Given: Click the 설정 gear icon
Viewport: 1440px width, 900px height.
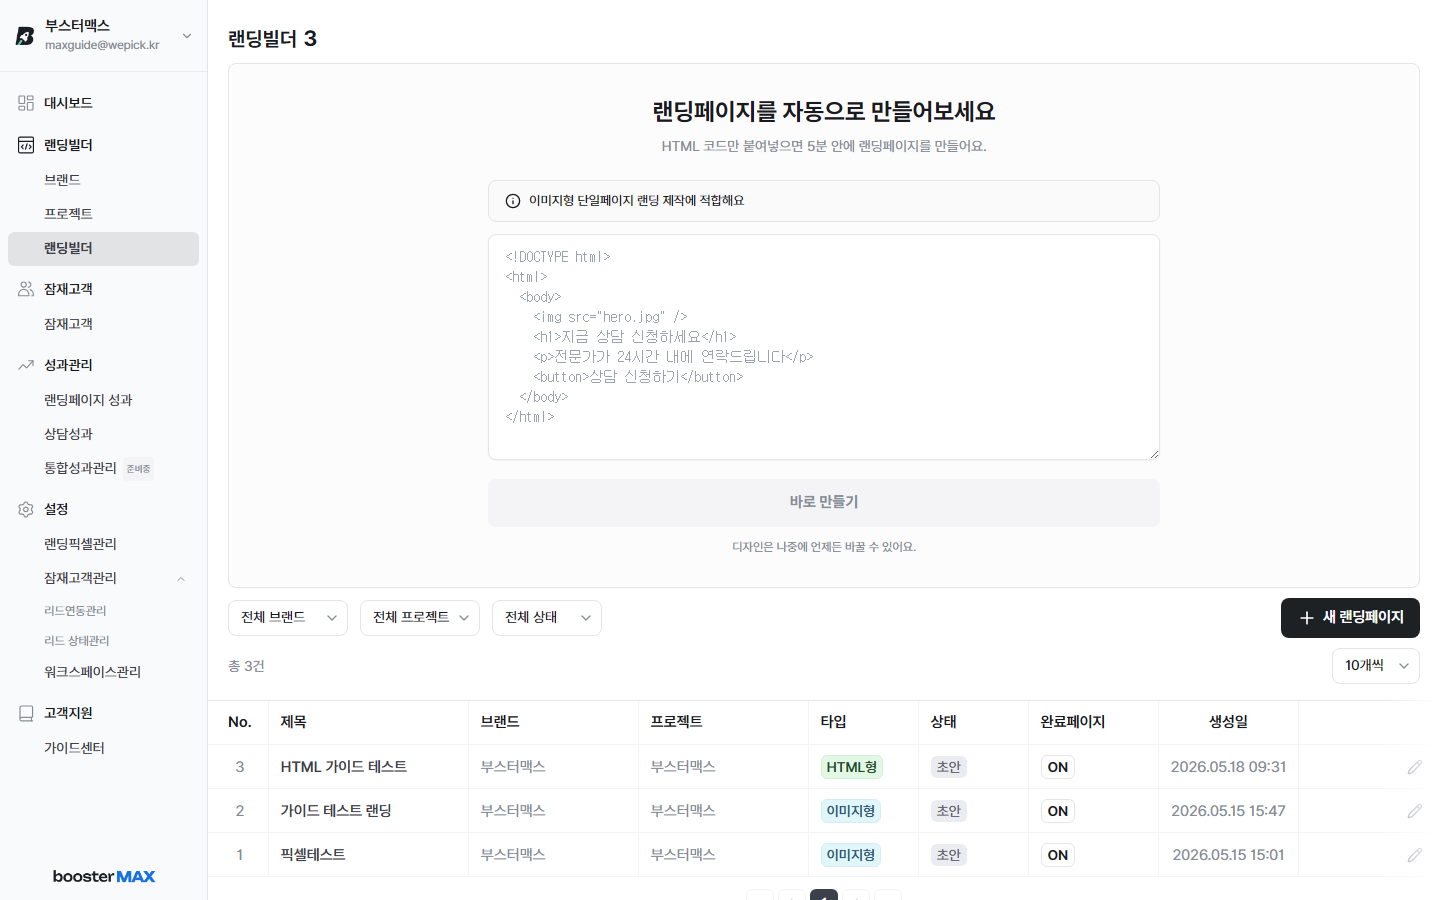Looking at the screenshot, I should pos(26,509).
